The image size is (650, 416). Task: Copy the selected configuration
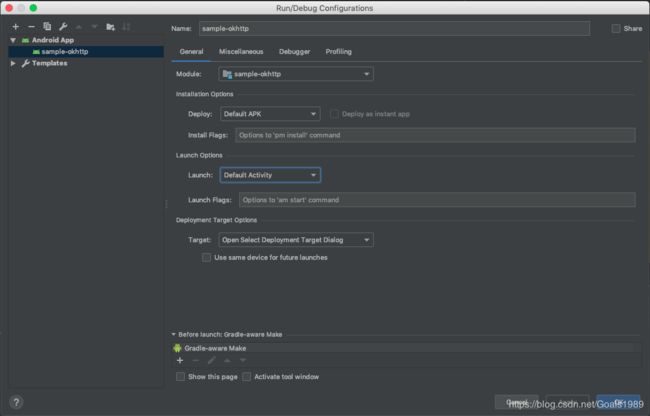pyautogui.click(x=47, y=27)
